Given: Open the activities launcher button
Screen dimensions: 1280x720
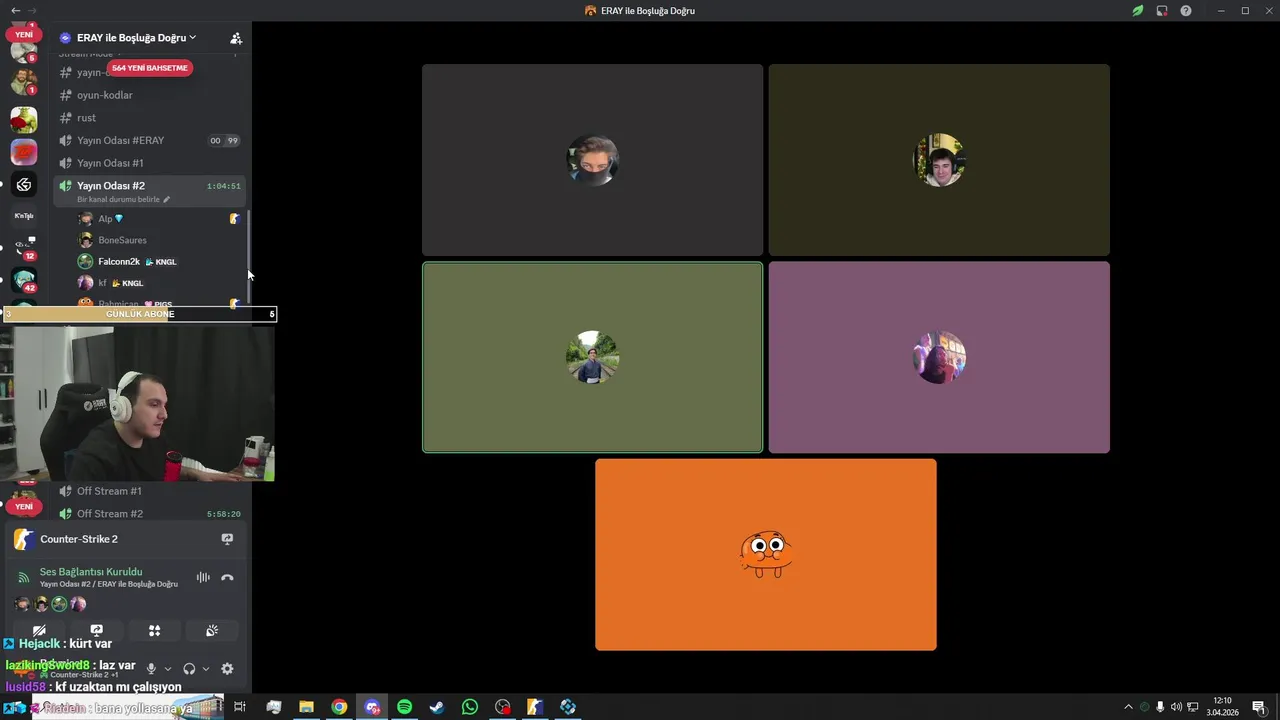Looking at the screenshot, I should click(x=154, y=631).
